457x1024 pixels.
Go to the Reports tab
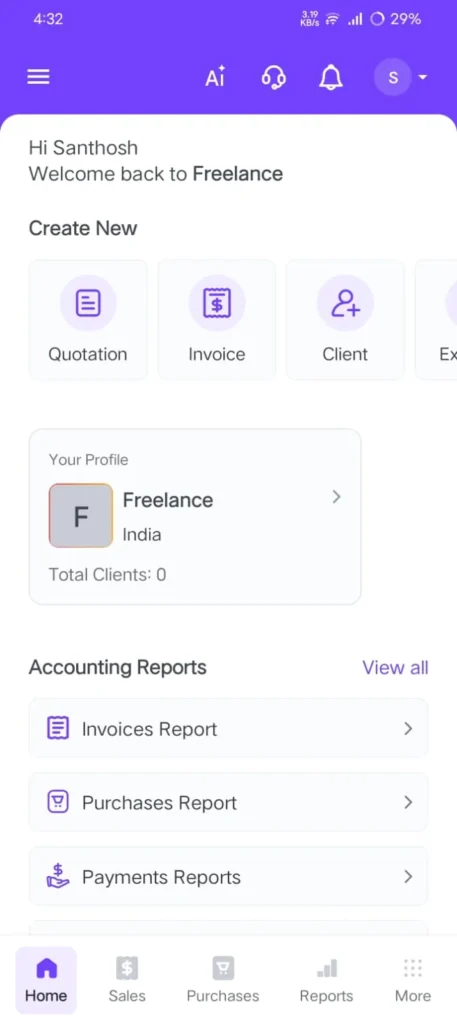[326, 980]
